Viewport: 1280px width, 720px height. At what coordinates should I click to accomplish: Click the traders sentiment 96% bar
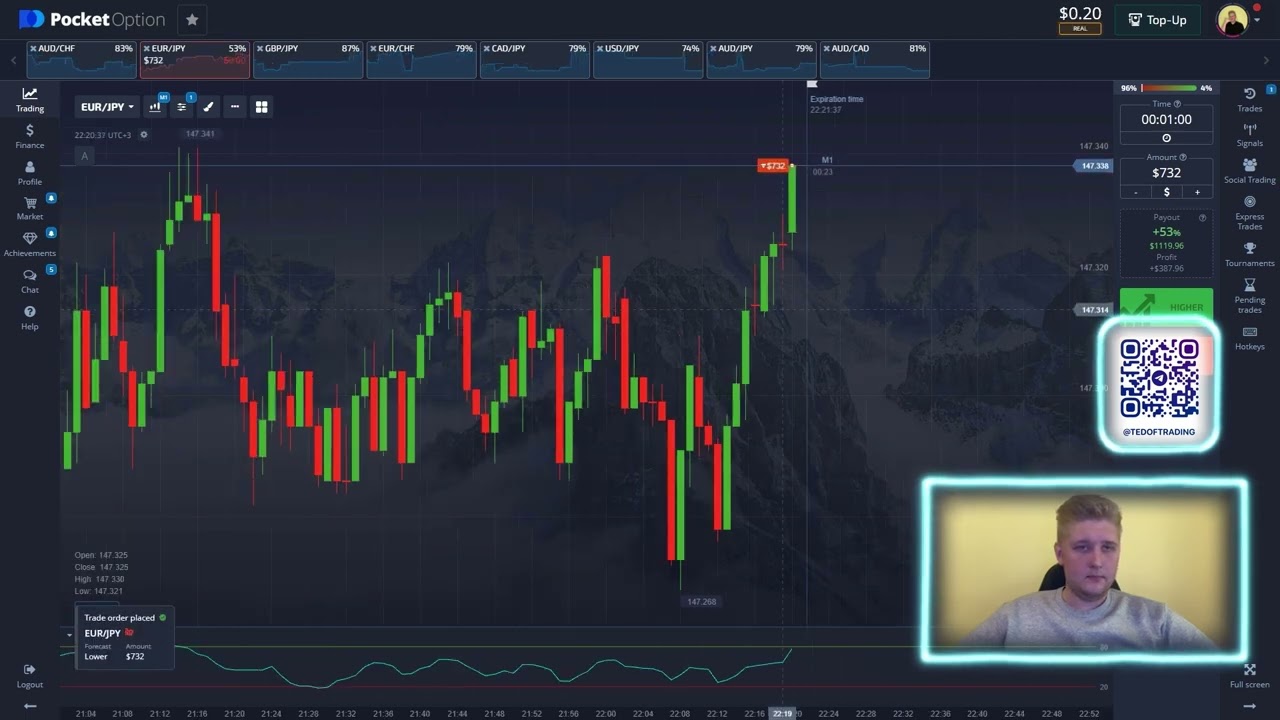click(x=1166, y=88)
